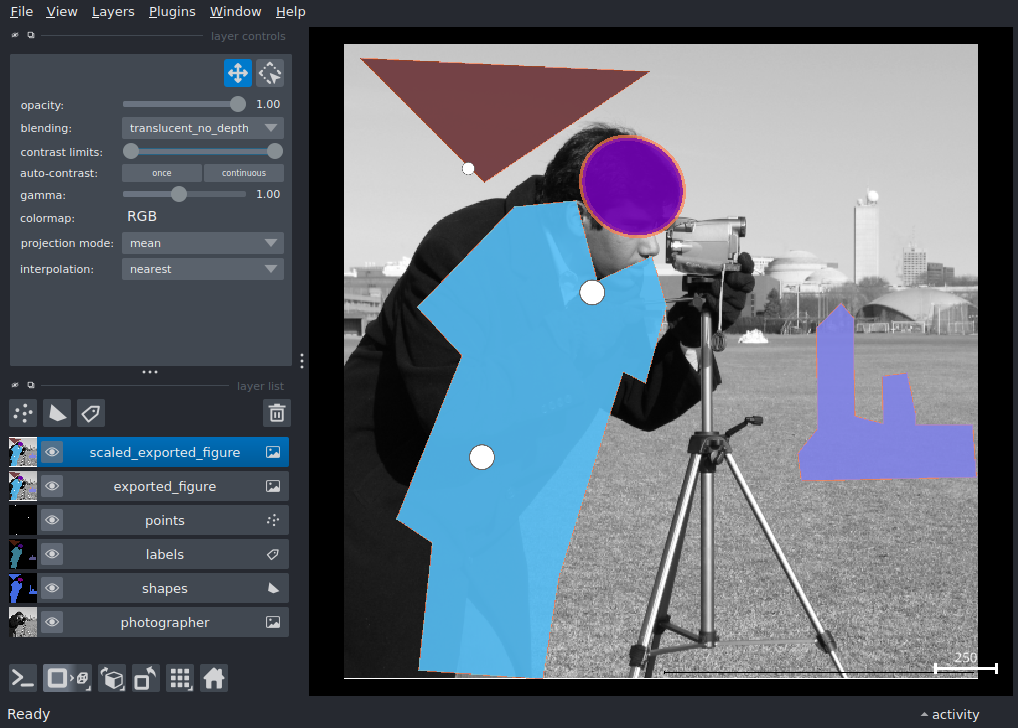Delete selected layer with trash icon
This screenshot has height=728, width=1018.
click(277, 413)
